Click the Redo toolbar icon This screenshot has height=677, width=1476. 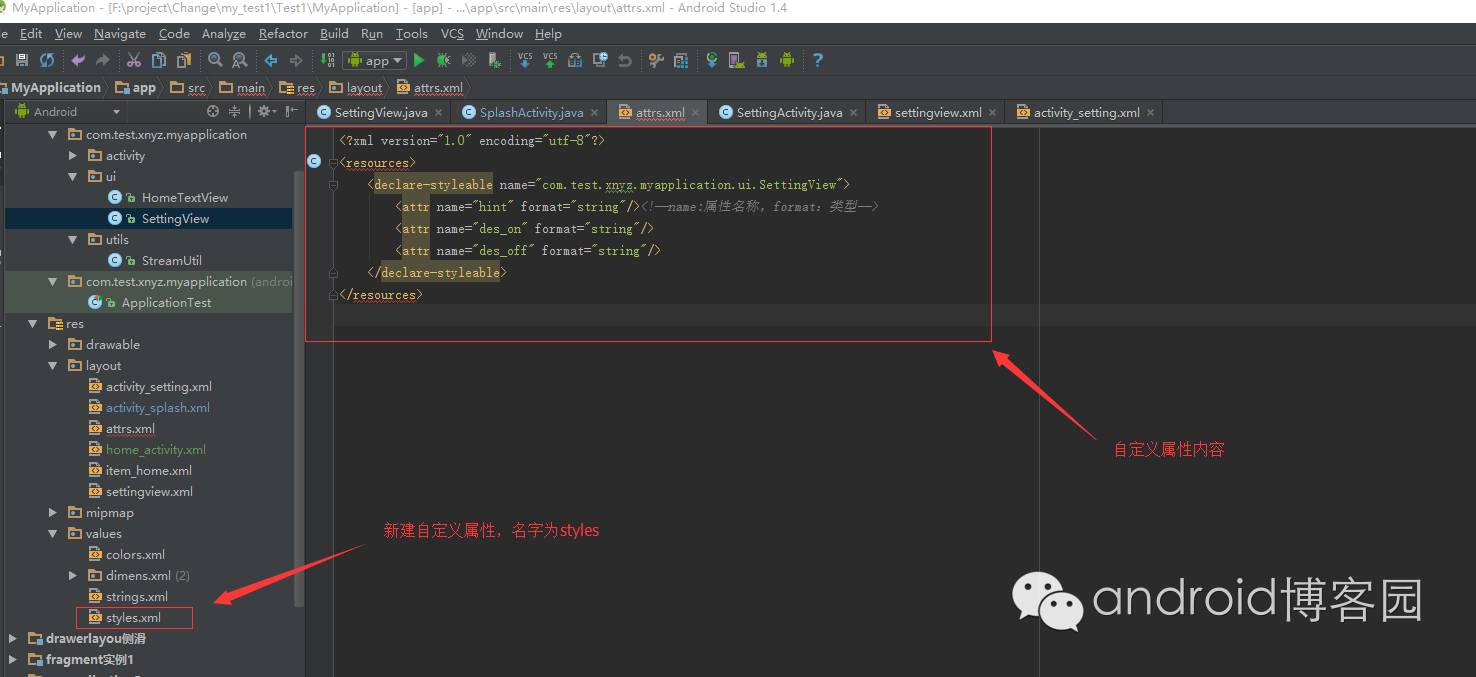pyautogui.click(x=102, y=60)
